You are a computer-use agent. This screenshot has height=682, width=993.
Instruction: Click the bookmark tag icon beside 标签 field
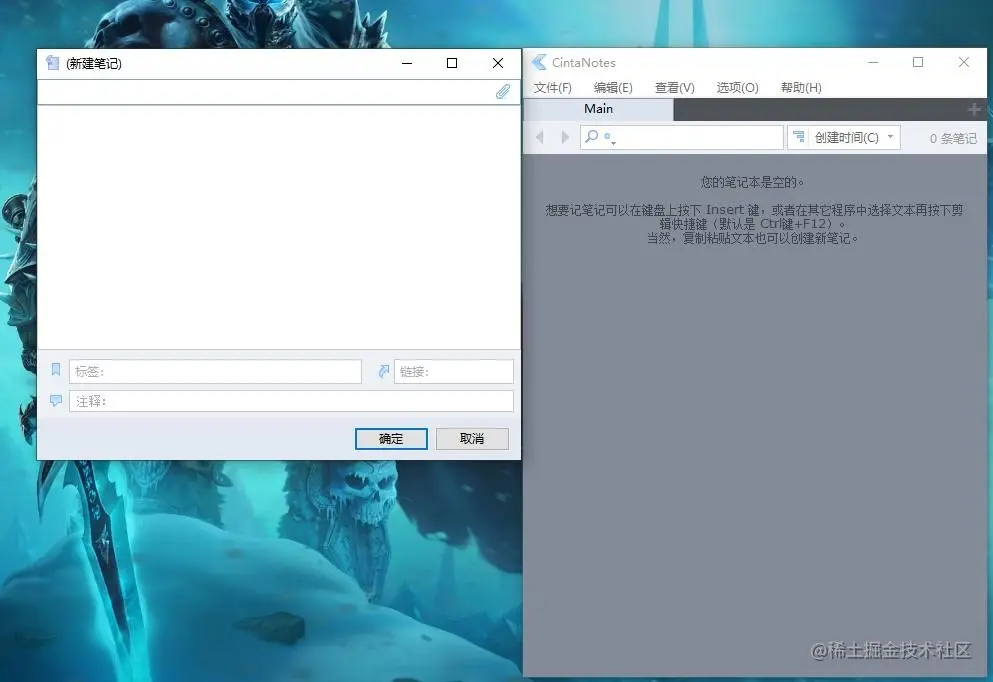56,369
